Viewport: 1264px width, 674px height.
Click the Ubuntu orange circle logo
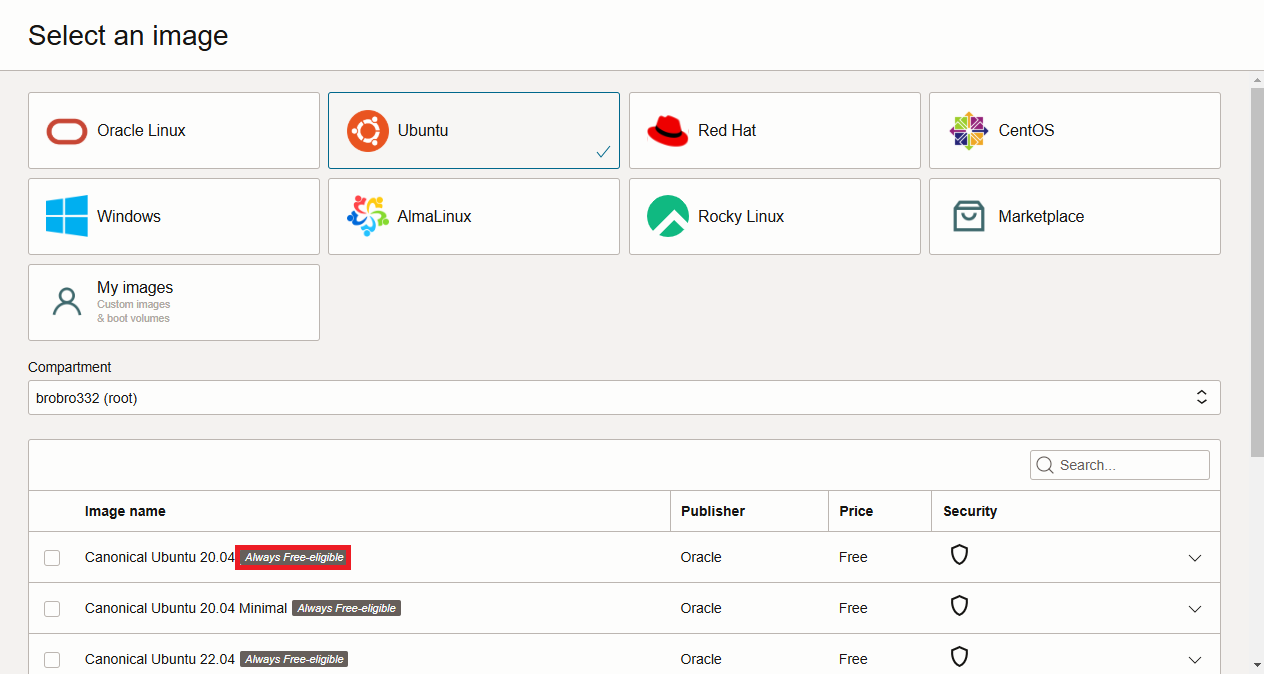click(x=368, y=131)
